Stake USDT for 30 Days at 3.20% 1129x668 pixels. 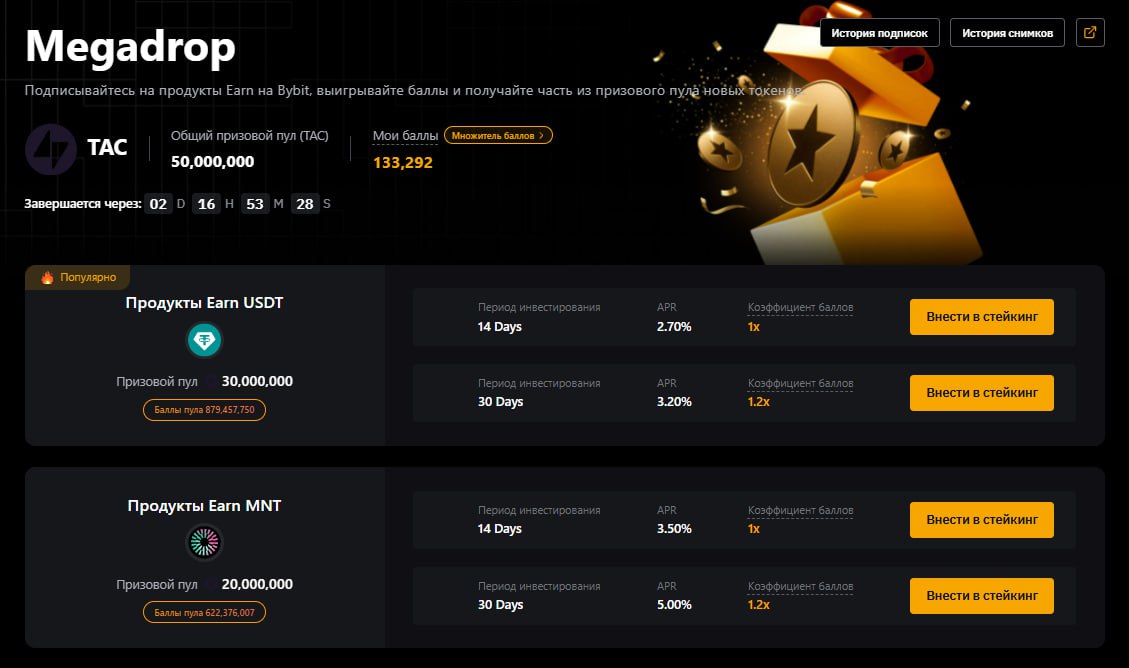point(981,393)
